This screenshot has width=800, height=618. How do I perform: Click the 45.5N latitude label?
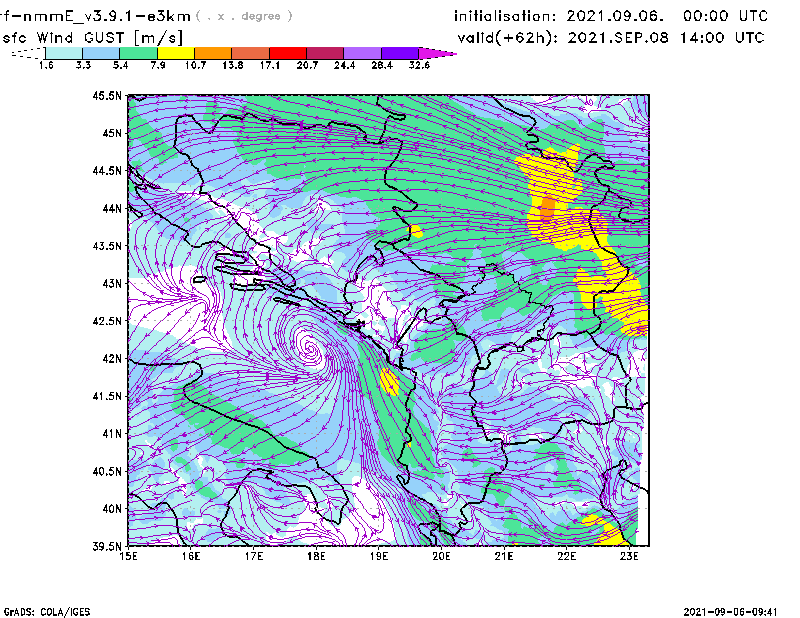click(x=108, y=95)
